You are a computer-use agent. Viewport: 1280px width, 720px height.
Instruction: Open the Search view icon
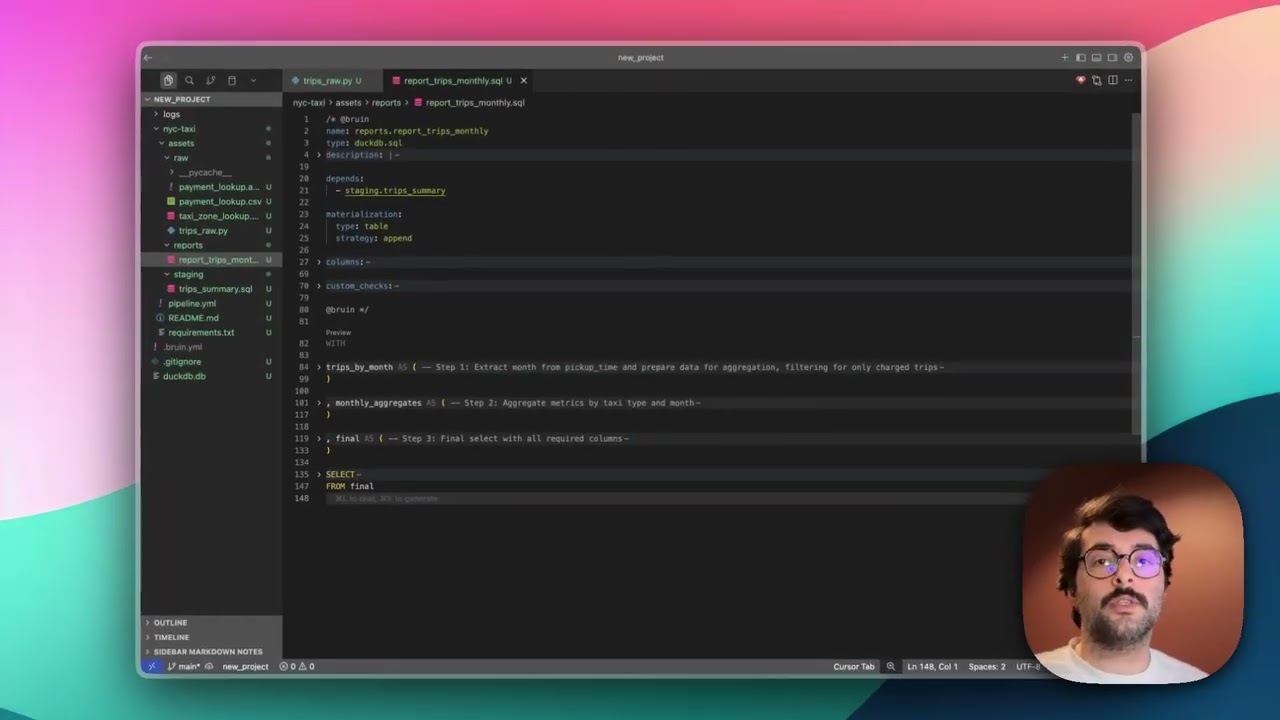[x=189, y=80]
